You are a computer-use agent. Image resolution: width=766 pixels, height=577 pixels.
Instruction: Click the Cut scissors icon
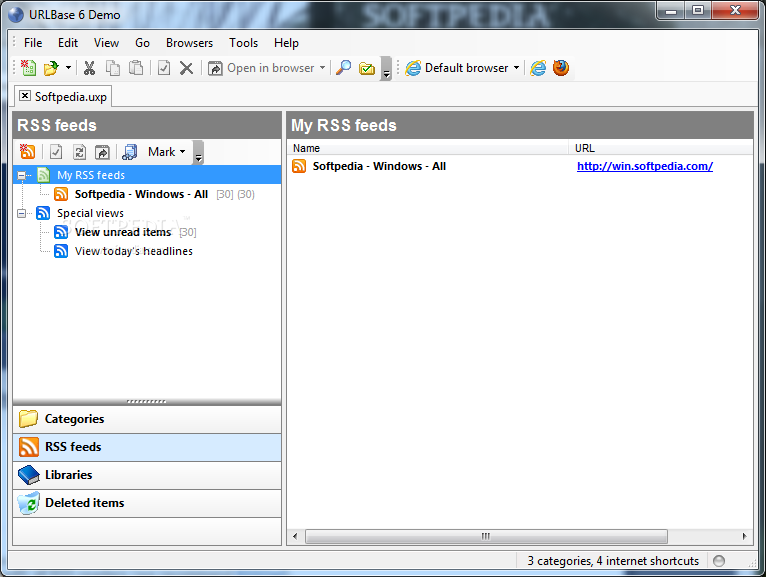coord(89,68)
